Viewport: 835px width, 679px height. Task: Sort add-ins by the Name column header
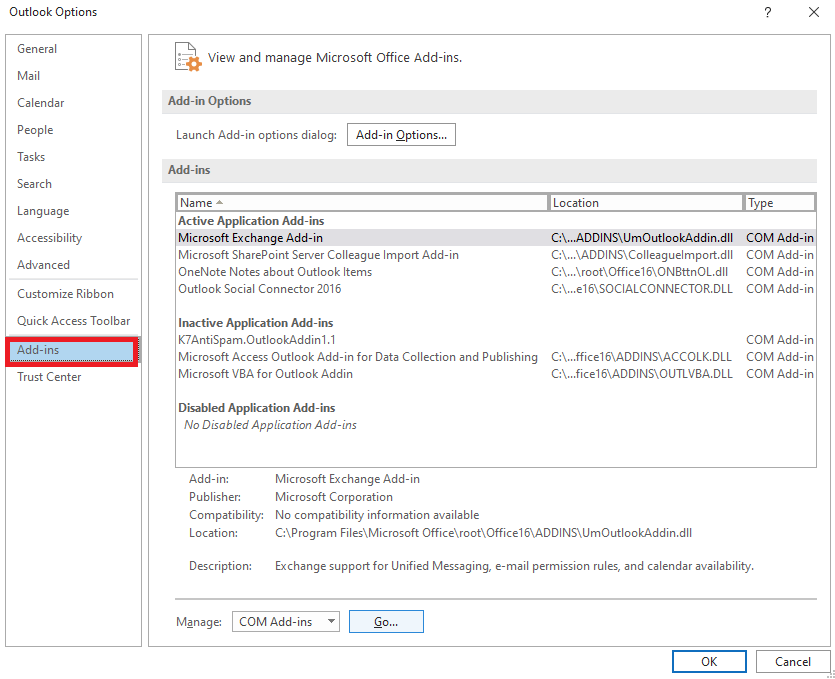[x=362, y=203]
